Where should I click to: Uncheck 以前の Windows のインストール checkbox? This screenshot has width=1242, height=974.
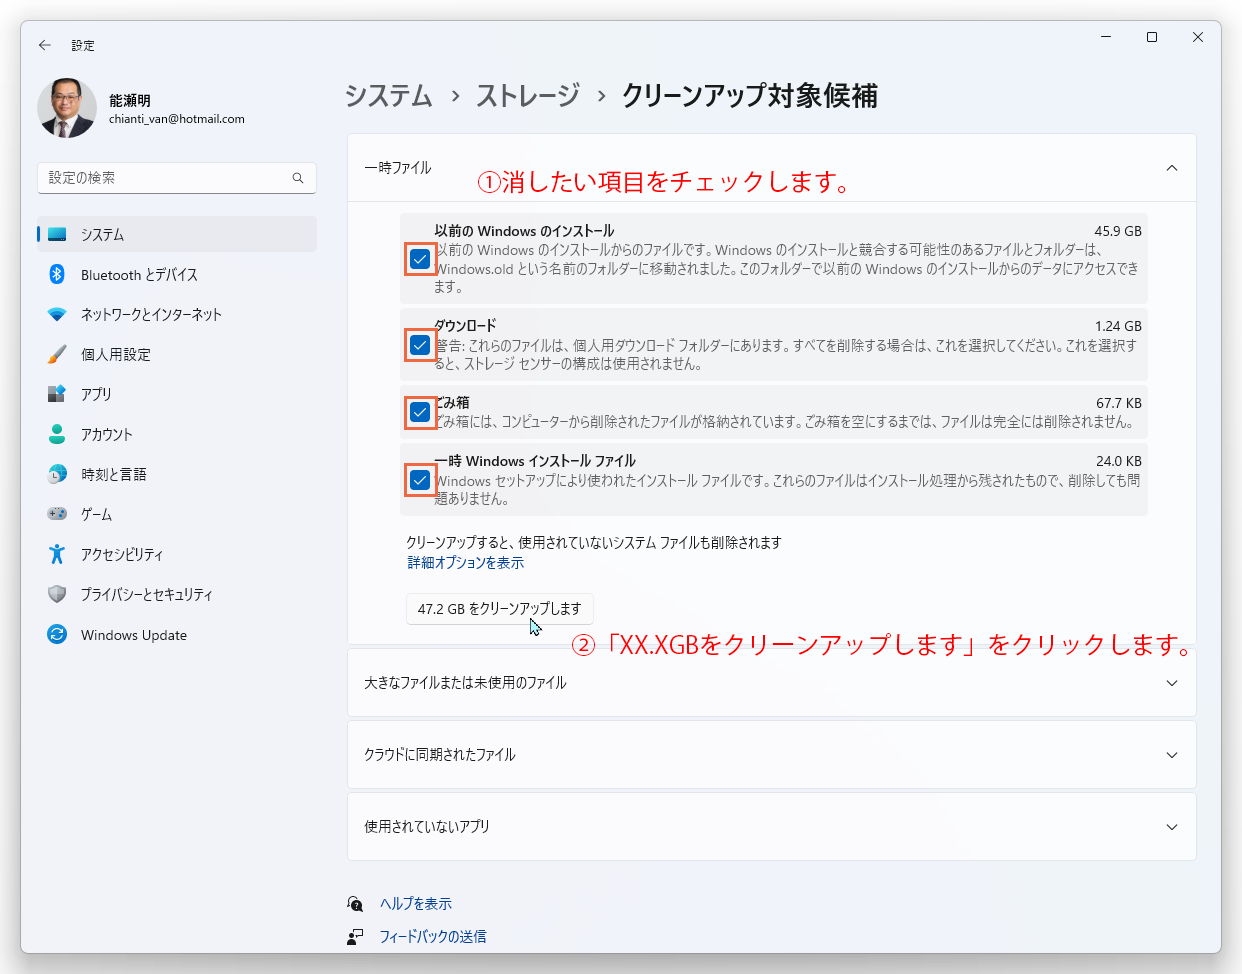(420, 259)
